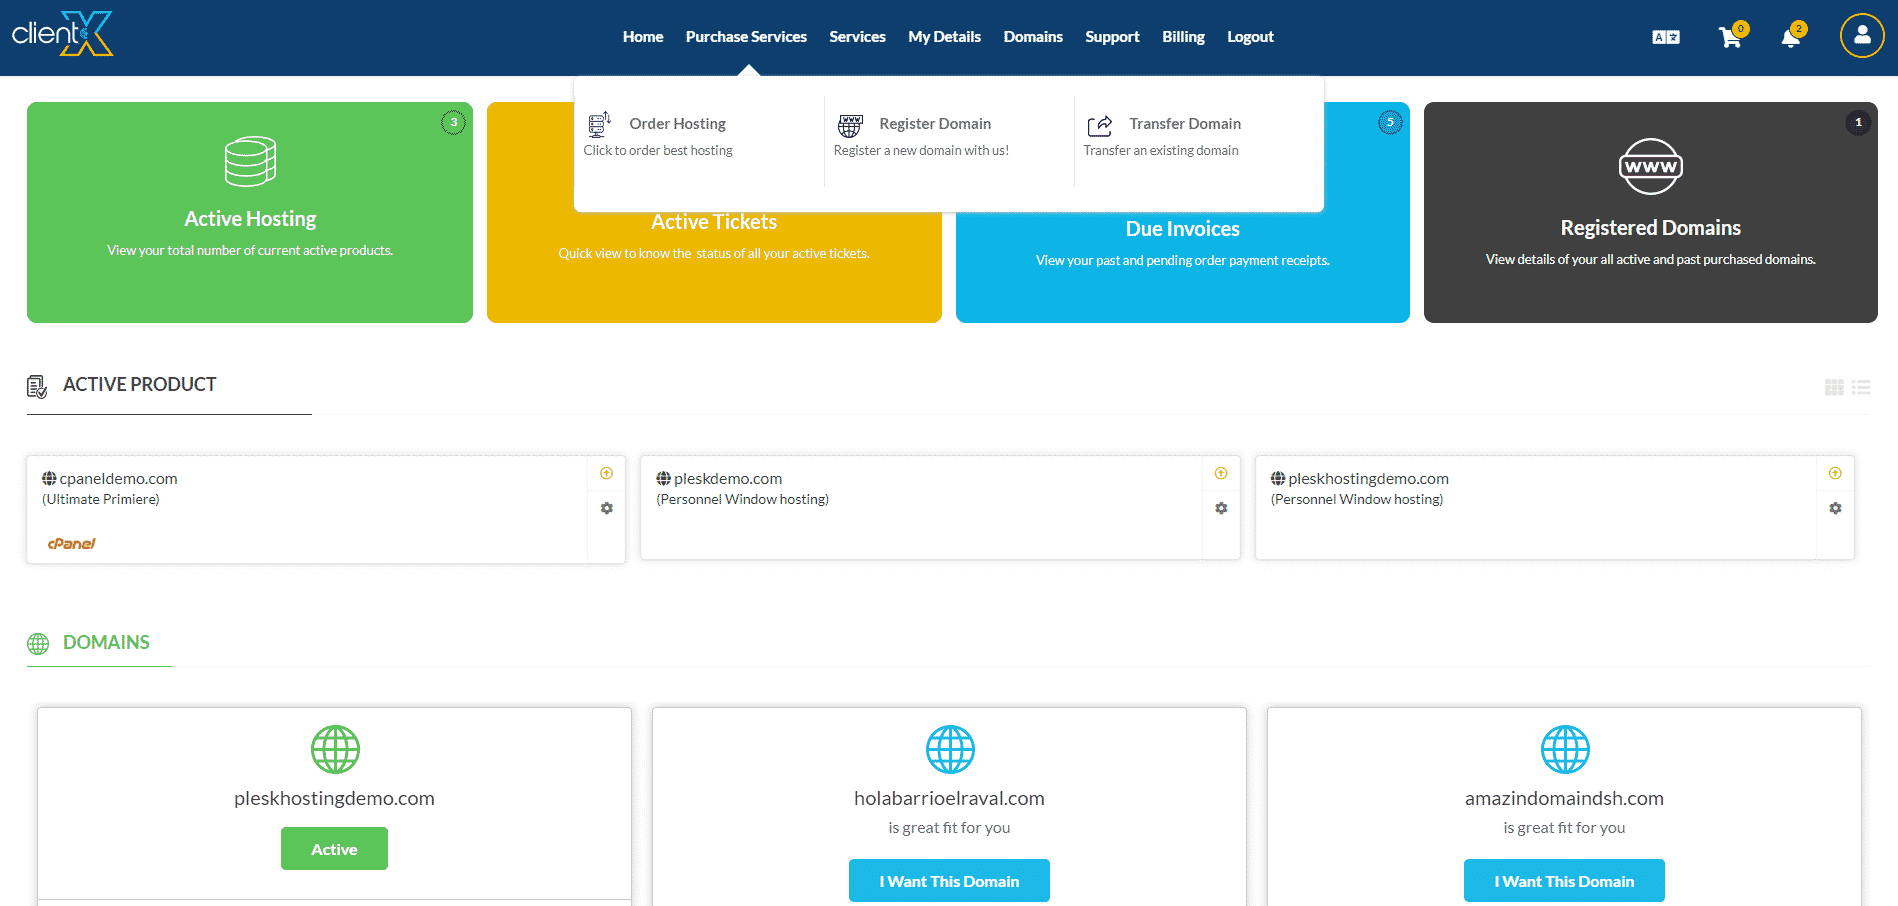Click the upgrade arrow on pleskdemo.com card
The image size is (1898, 906).
pos(1221,474)
